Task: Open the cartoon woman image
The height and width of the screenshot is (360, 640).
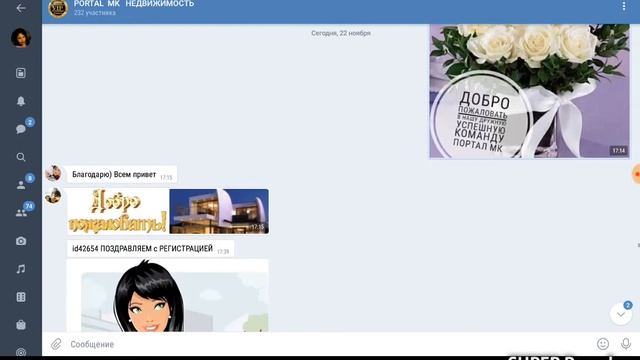Action: pos(168,296)
